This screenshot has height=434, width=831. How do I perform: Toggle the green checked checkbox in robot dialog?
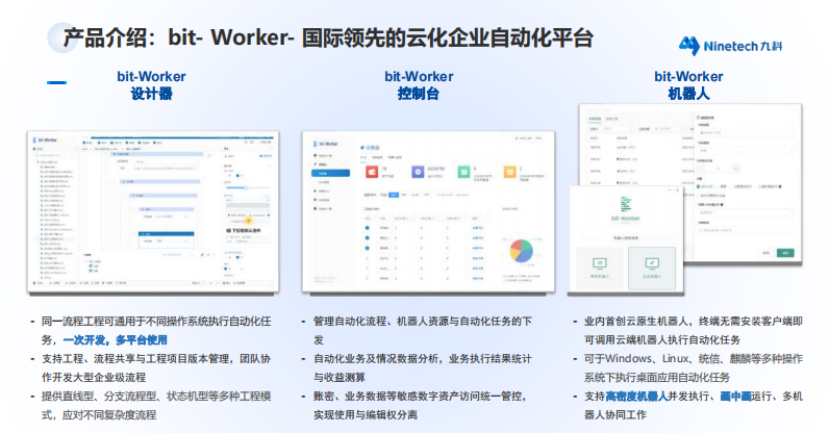[x=699, y=187]
